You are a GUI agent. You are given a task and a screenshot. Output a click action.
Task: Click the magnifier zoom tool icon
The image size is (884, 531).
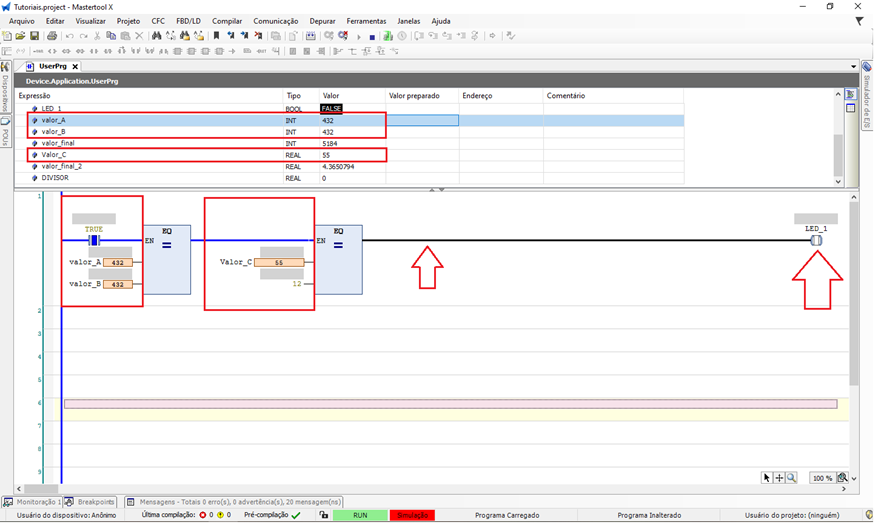pyautogui.click(x=791, y=478)
